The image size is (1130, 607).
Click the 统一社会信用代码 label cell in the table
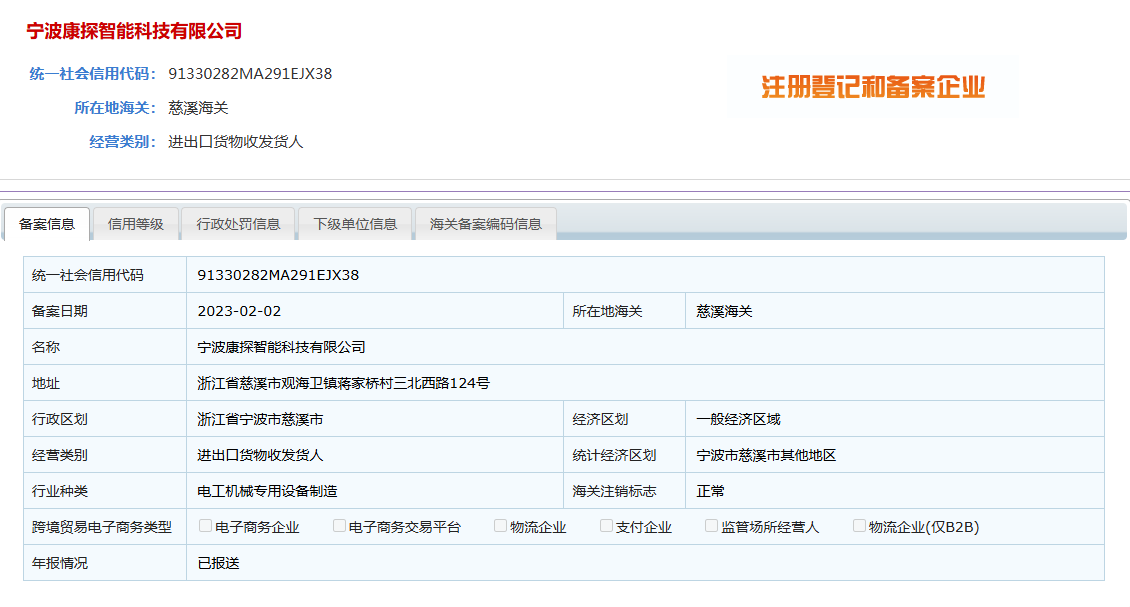(x=105, y=275)
